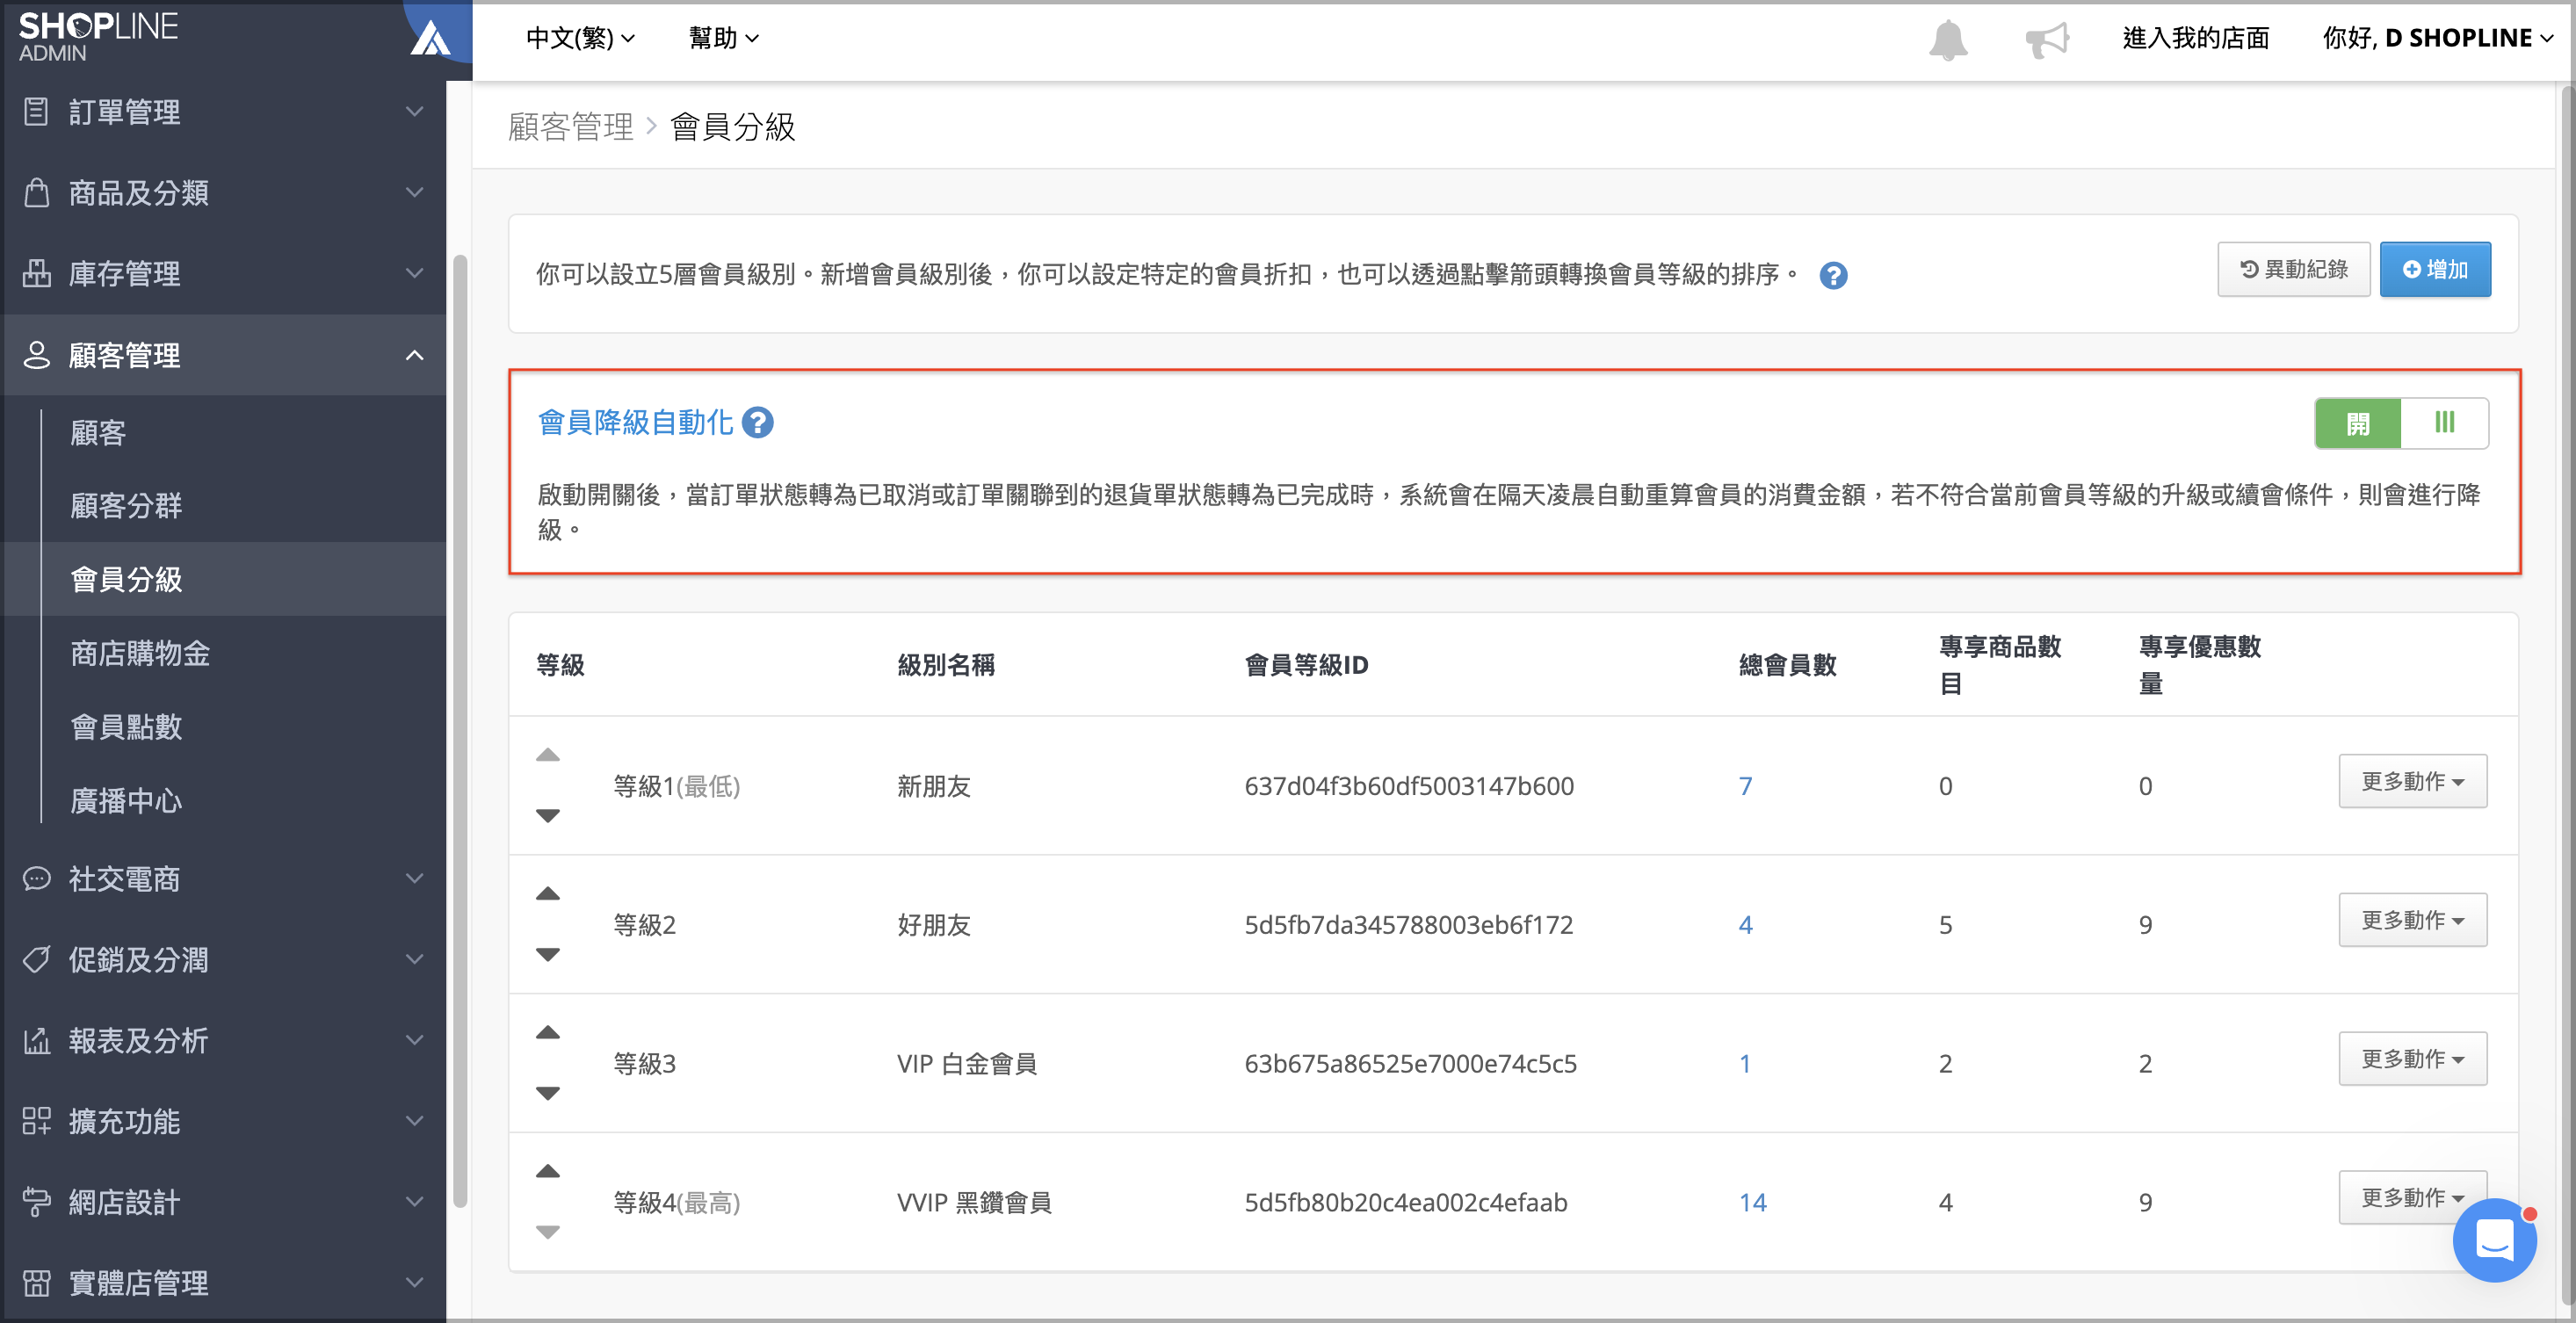Viewport: 2576px width, 1323px height.
Task: Open the chat support bubble
Action: (x=2494, y=1240)
